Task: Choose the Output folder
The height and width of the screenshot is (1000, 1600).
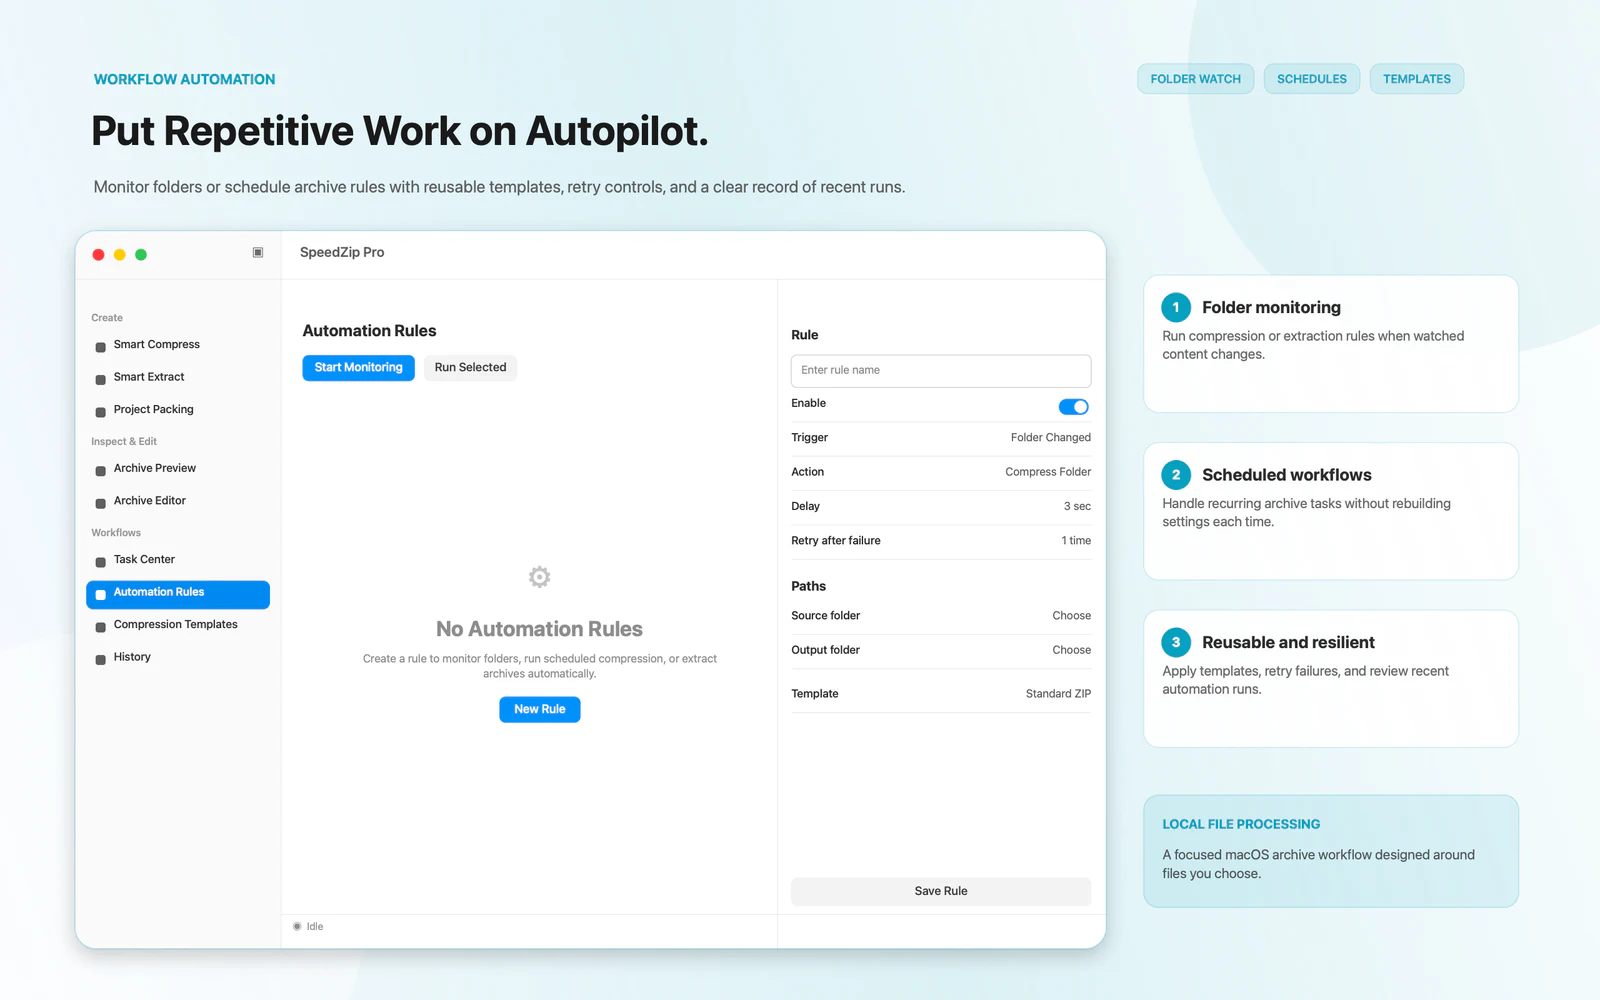Action: (x=1071, y=650)
